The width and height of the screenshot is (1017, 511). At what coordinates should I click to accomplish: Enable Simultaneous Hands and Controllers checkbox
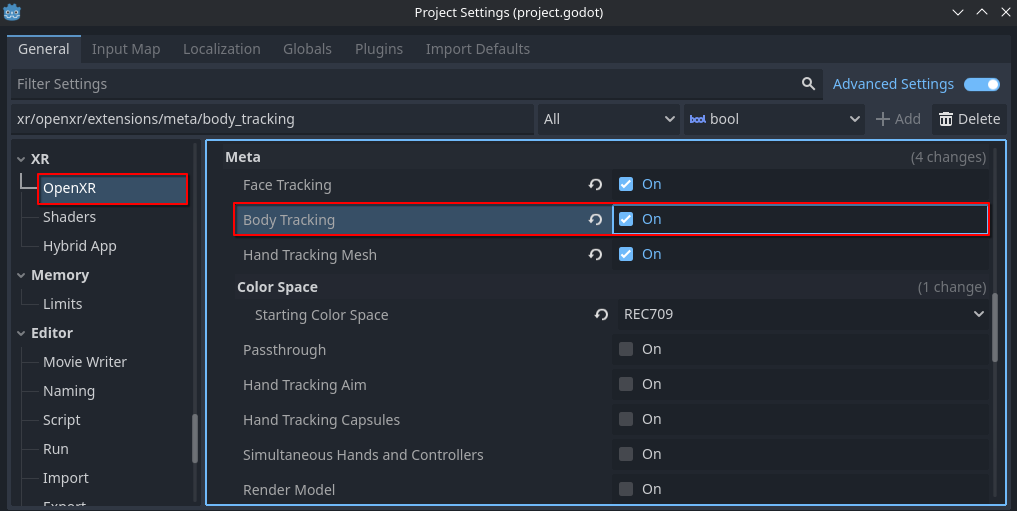[626, 454]
